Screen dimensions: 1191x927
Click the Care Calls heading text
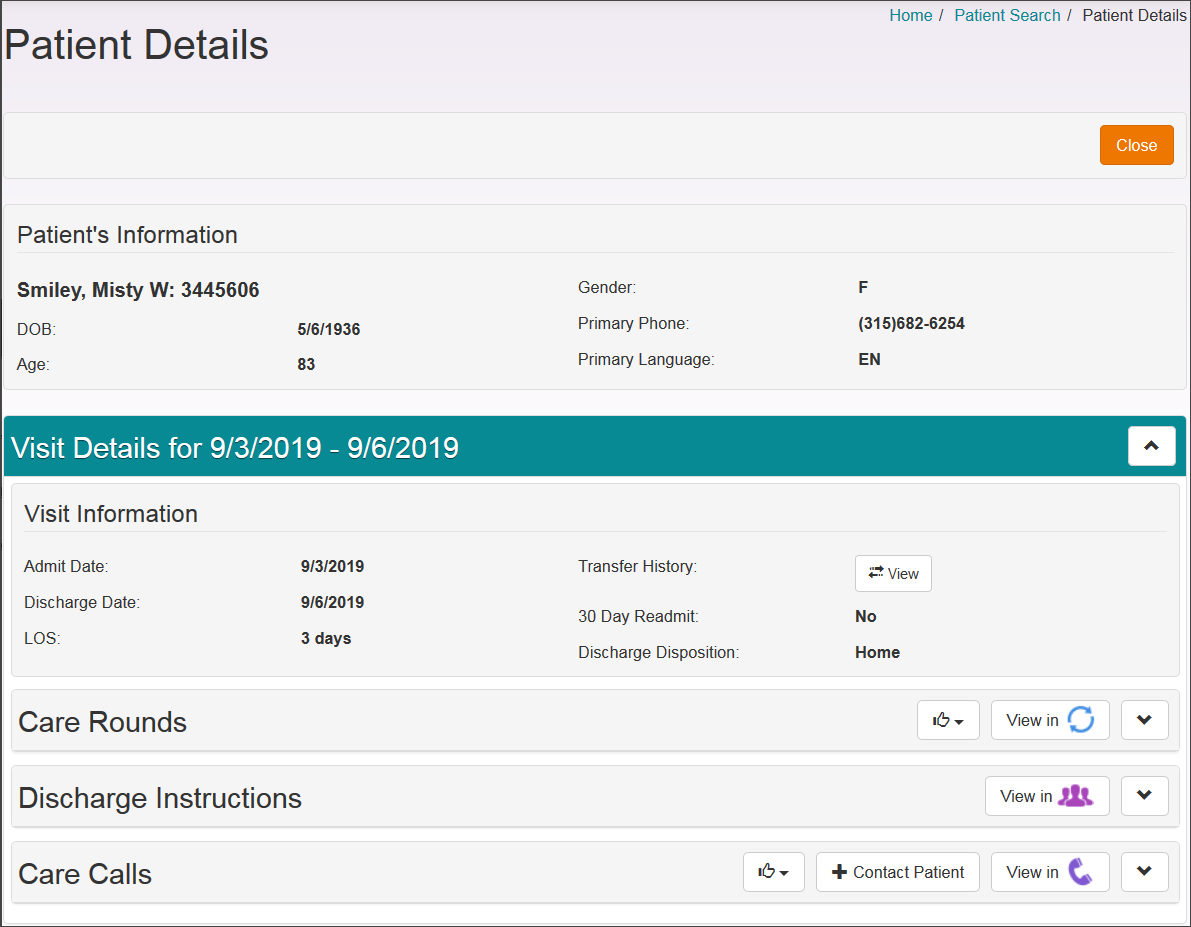click(x=85, y=874)
